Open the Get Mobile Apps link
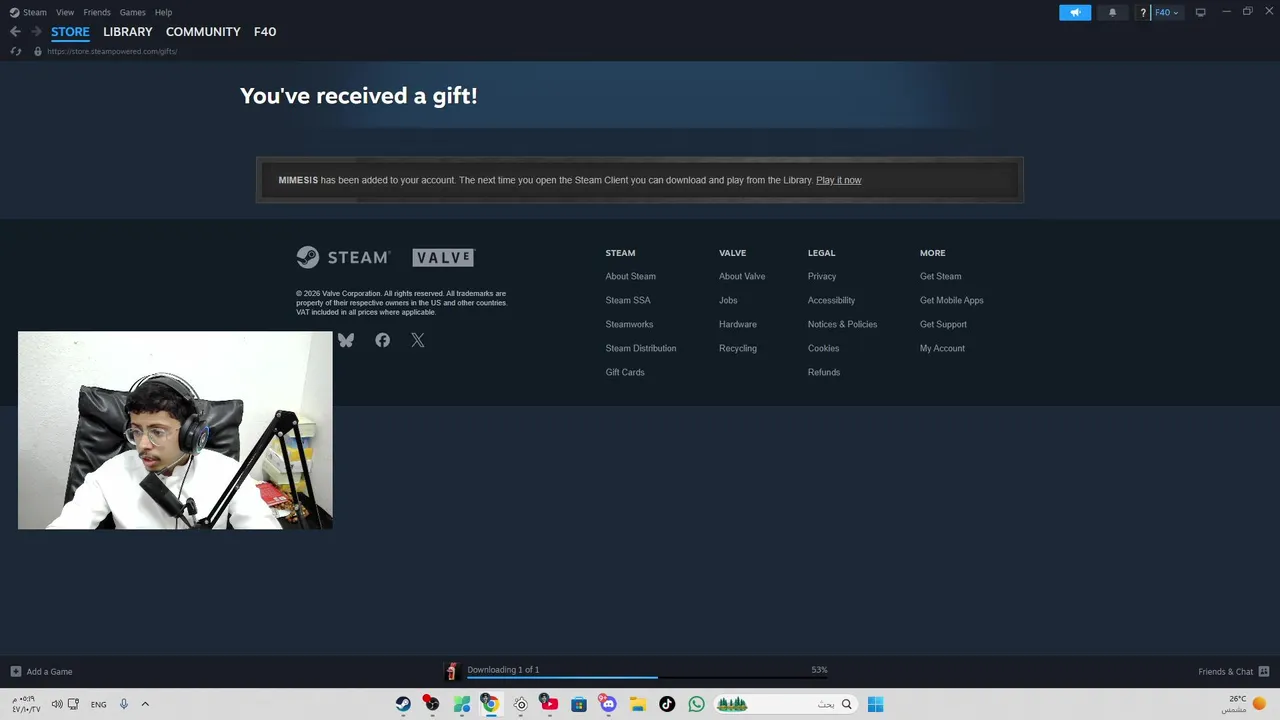 952,300
